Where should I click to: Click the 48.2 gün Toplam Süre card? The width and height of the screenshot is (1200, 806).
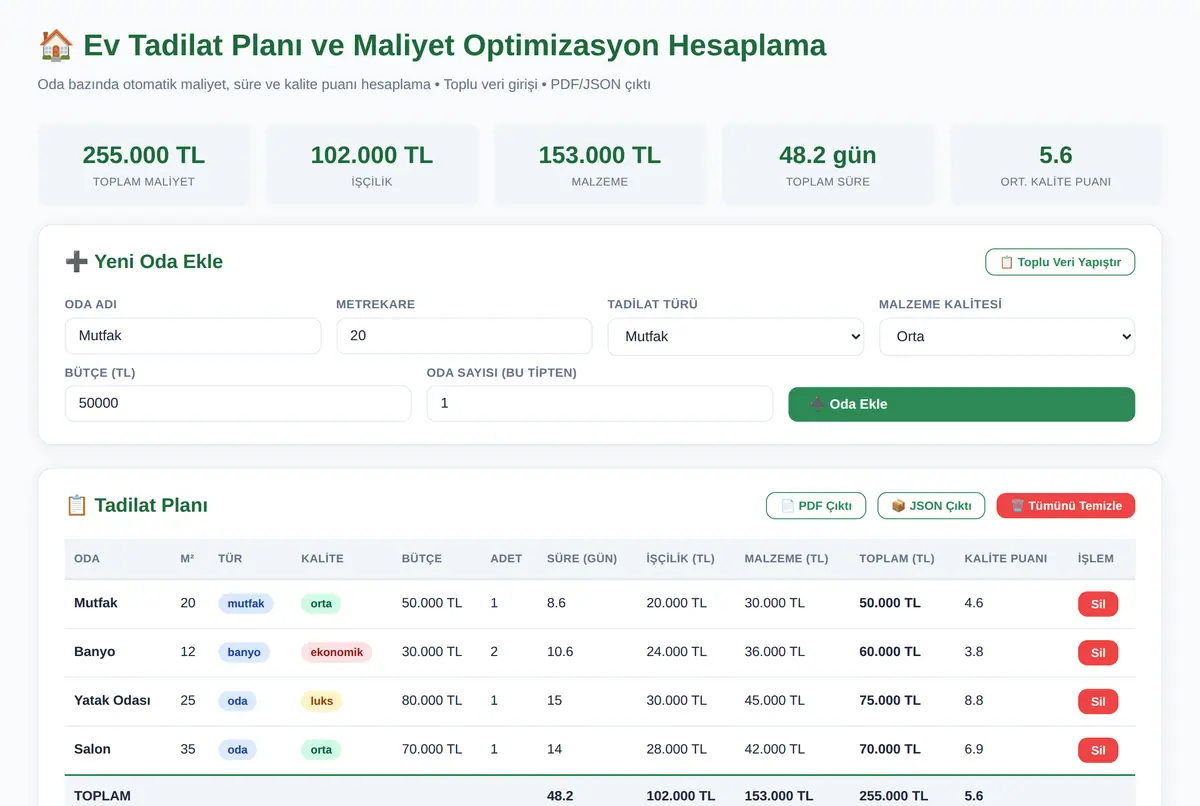tap(828, 165)
